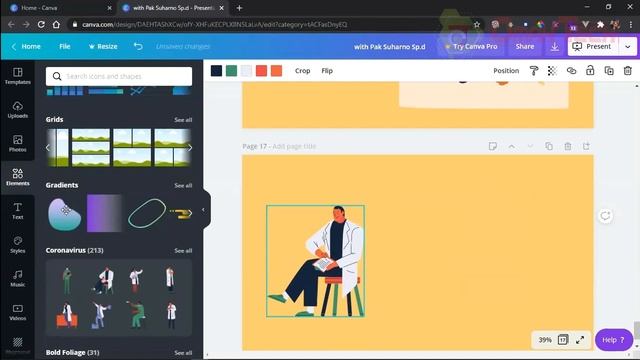Bookmark this page with star icon
Viewport: 640px width, 360px height.
click(477, 24)
